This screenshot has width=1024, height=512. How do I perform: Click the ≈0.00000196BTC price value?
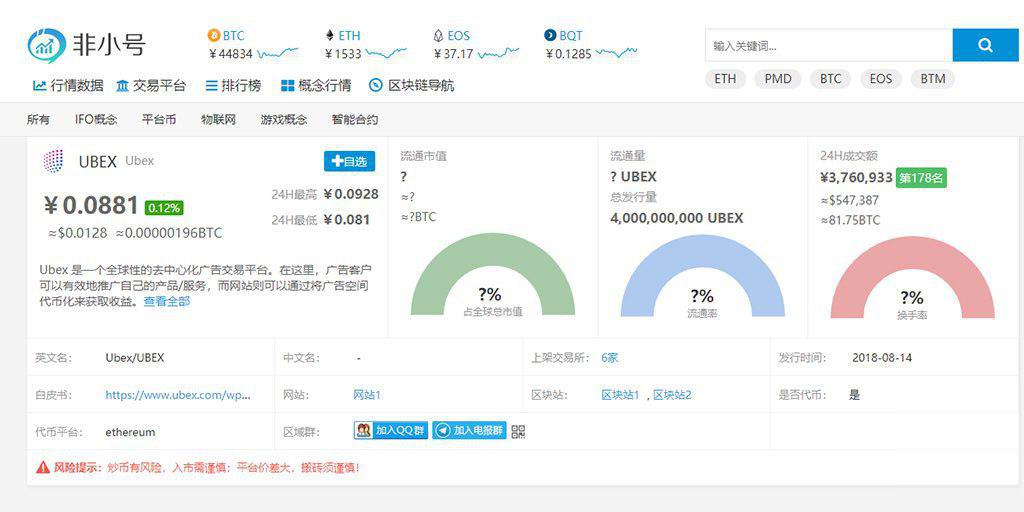(x=168, y=232)
